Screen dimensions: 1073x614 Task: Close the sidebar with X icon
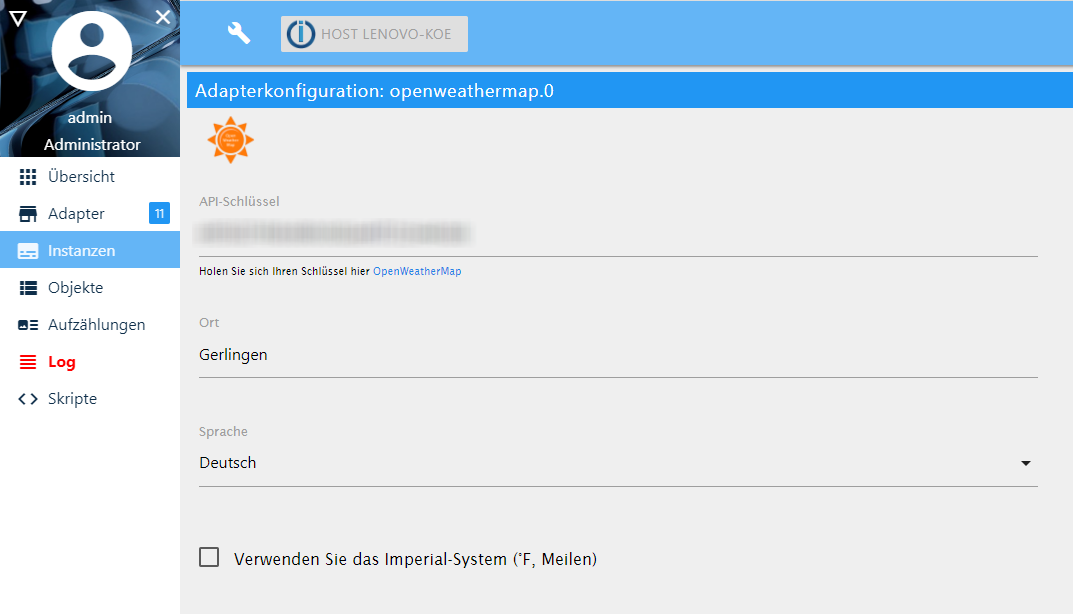click(163, 16)
